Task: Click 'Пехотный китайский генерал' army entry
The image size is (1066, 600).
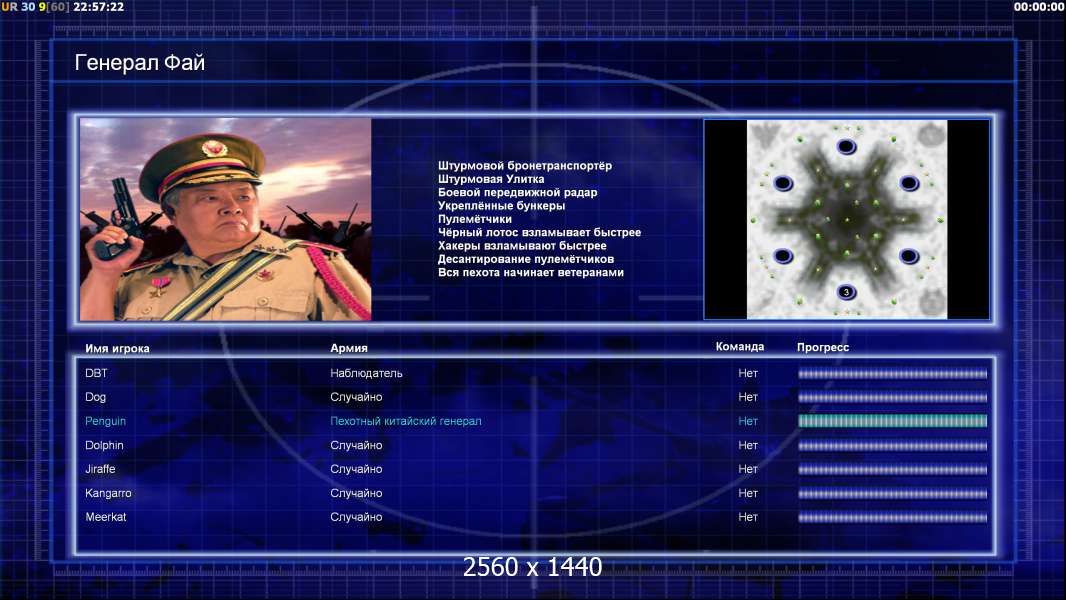Action: click(x=406, y=421)
